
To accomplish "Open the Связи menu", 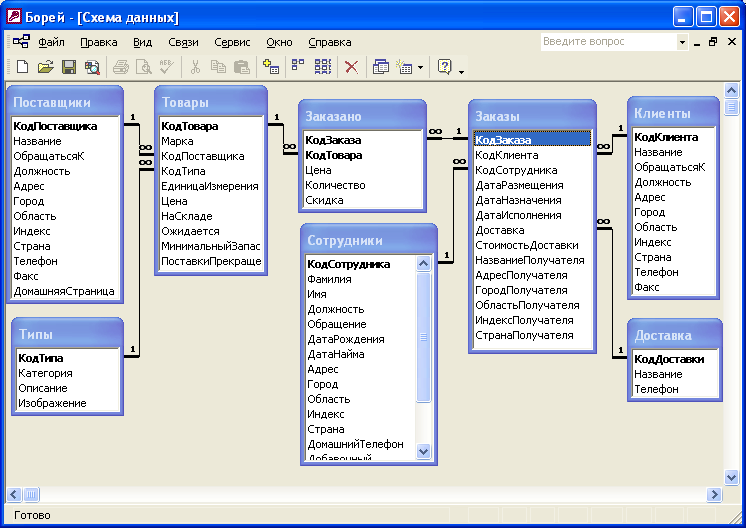I will (x=183, y=42).
